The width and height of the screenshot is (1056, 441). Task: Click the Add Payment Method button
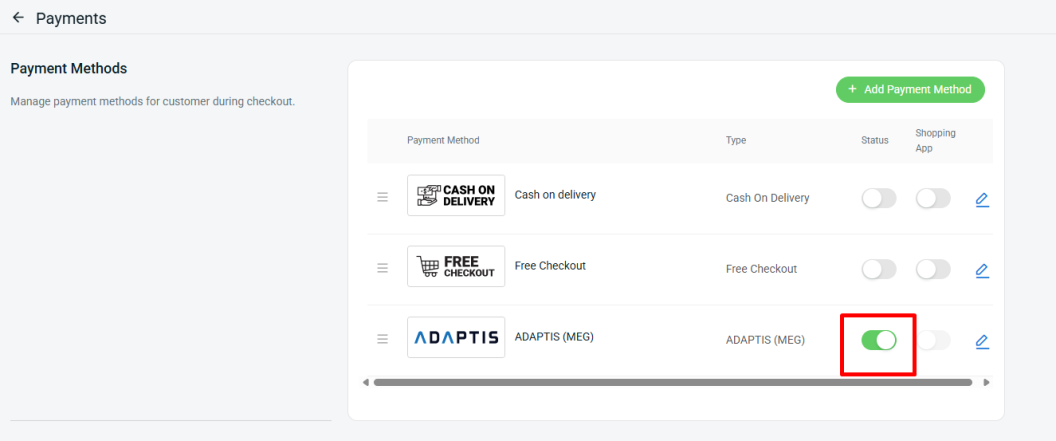click(910, 90)
